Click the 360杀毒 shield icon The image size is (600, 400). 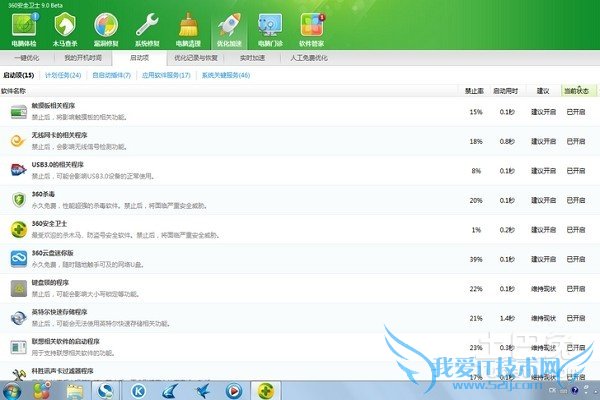tap(18, 200)
